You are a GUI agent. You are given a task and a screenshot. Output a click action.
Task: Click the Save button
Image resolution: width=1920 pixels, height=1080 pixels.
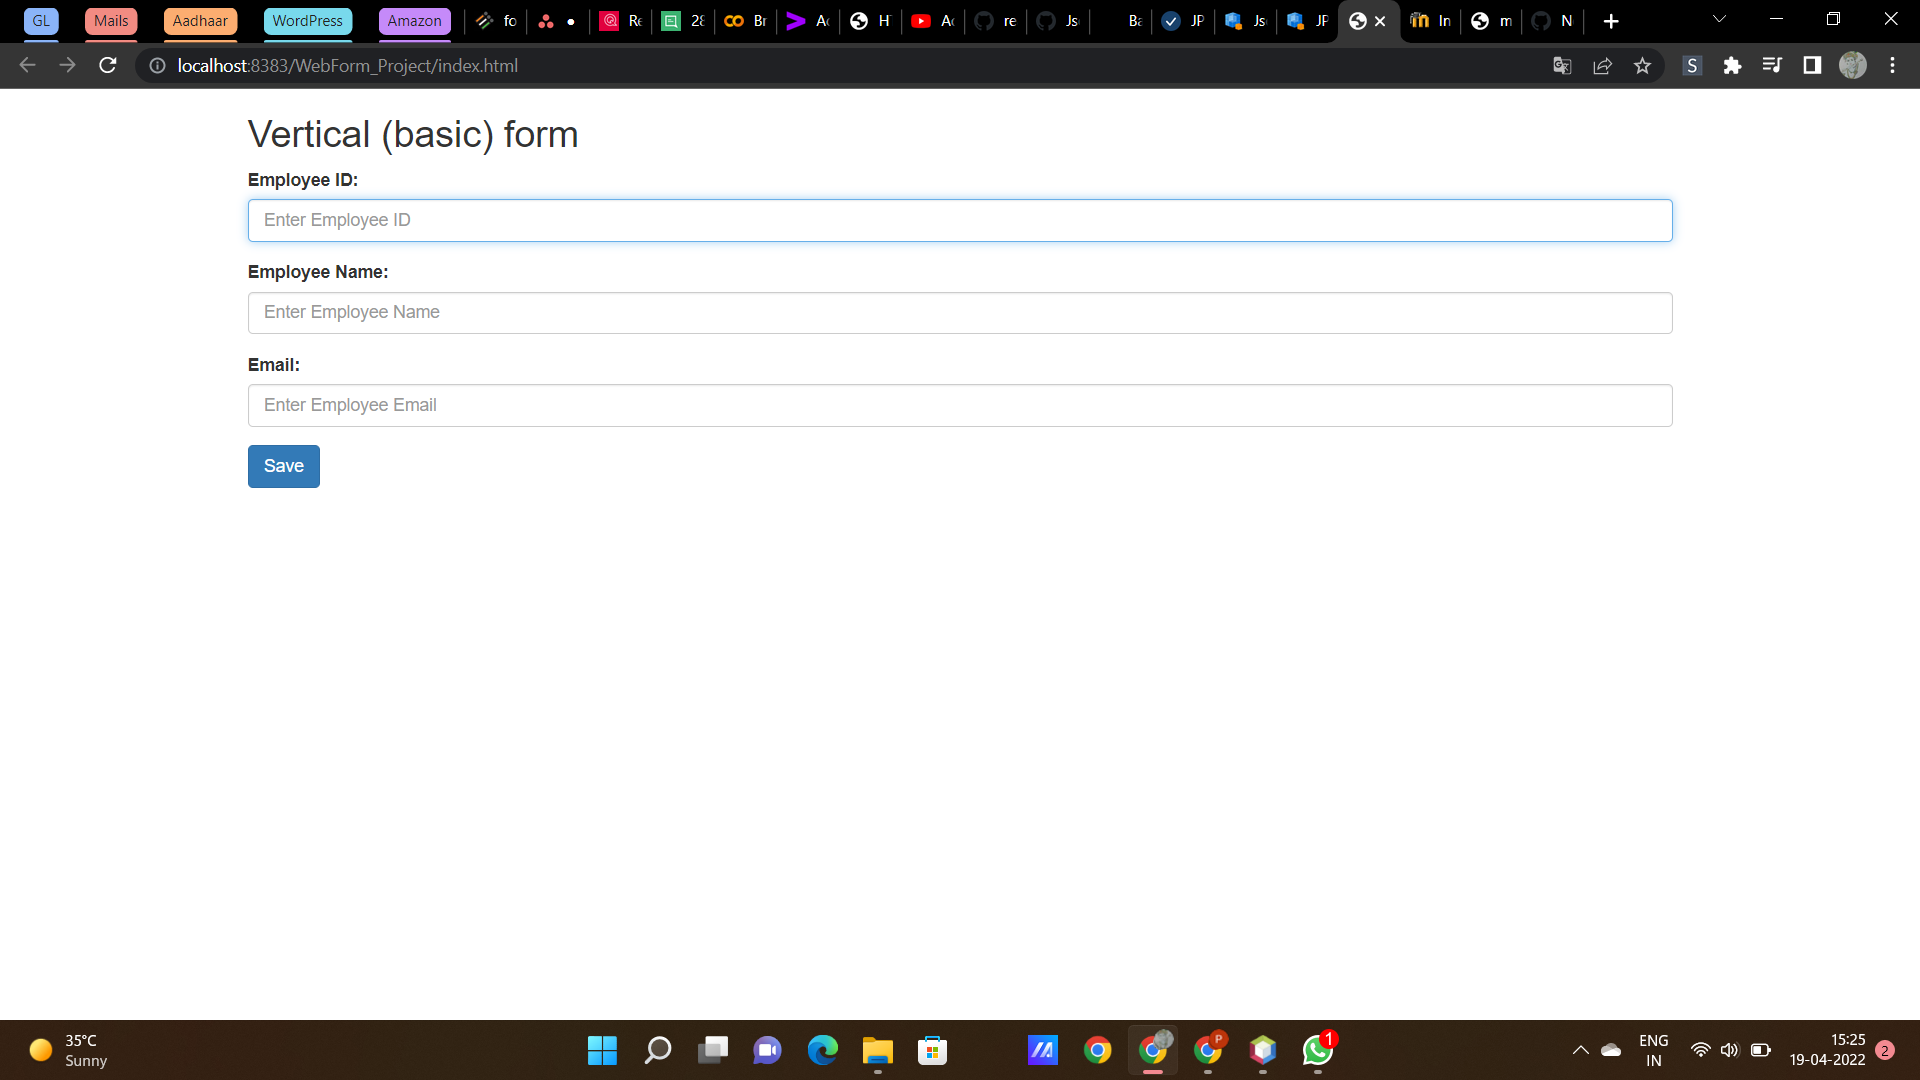pos(283,466)
